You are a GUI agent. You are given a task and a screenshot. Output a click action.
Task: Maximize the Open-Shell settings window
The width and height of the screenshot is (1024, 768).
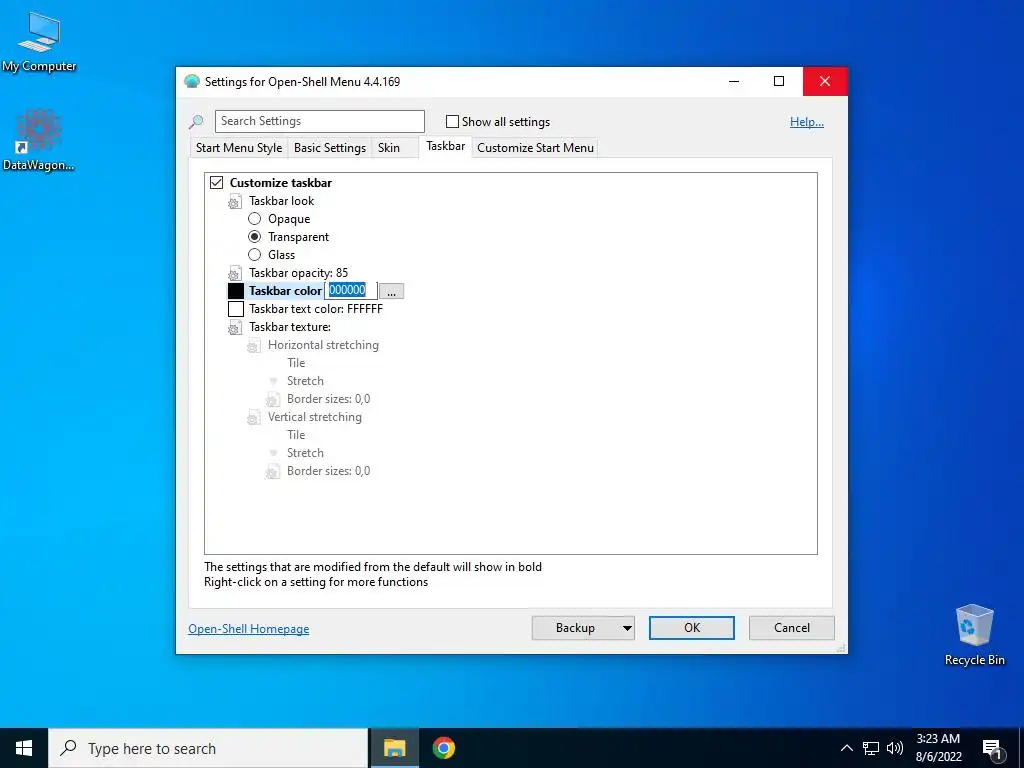tap(779, 82)
